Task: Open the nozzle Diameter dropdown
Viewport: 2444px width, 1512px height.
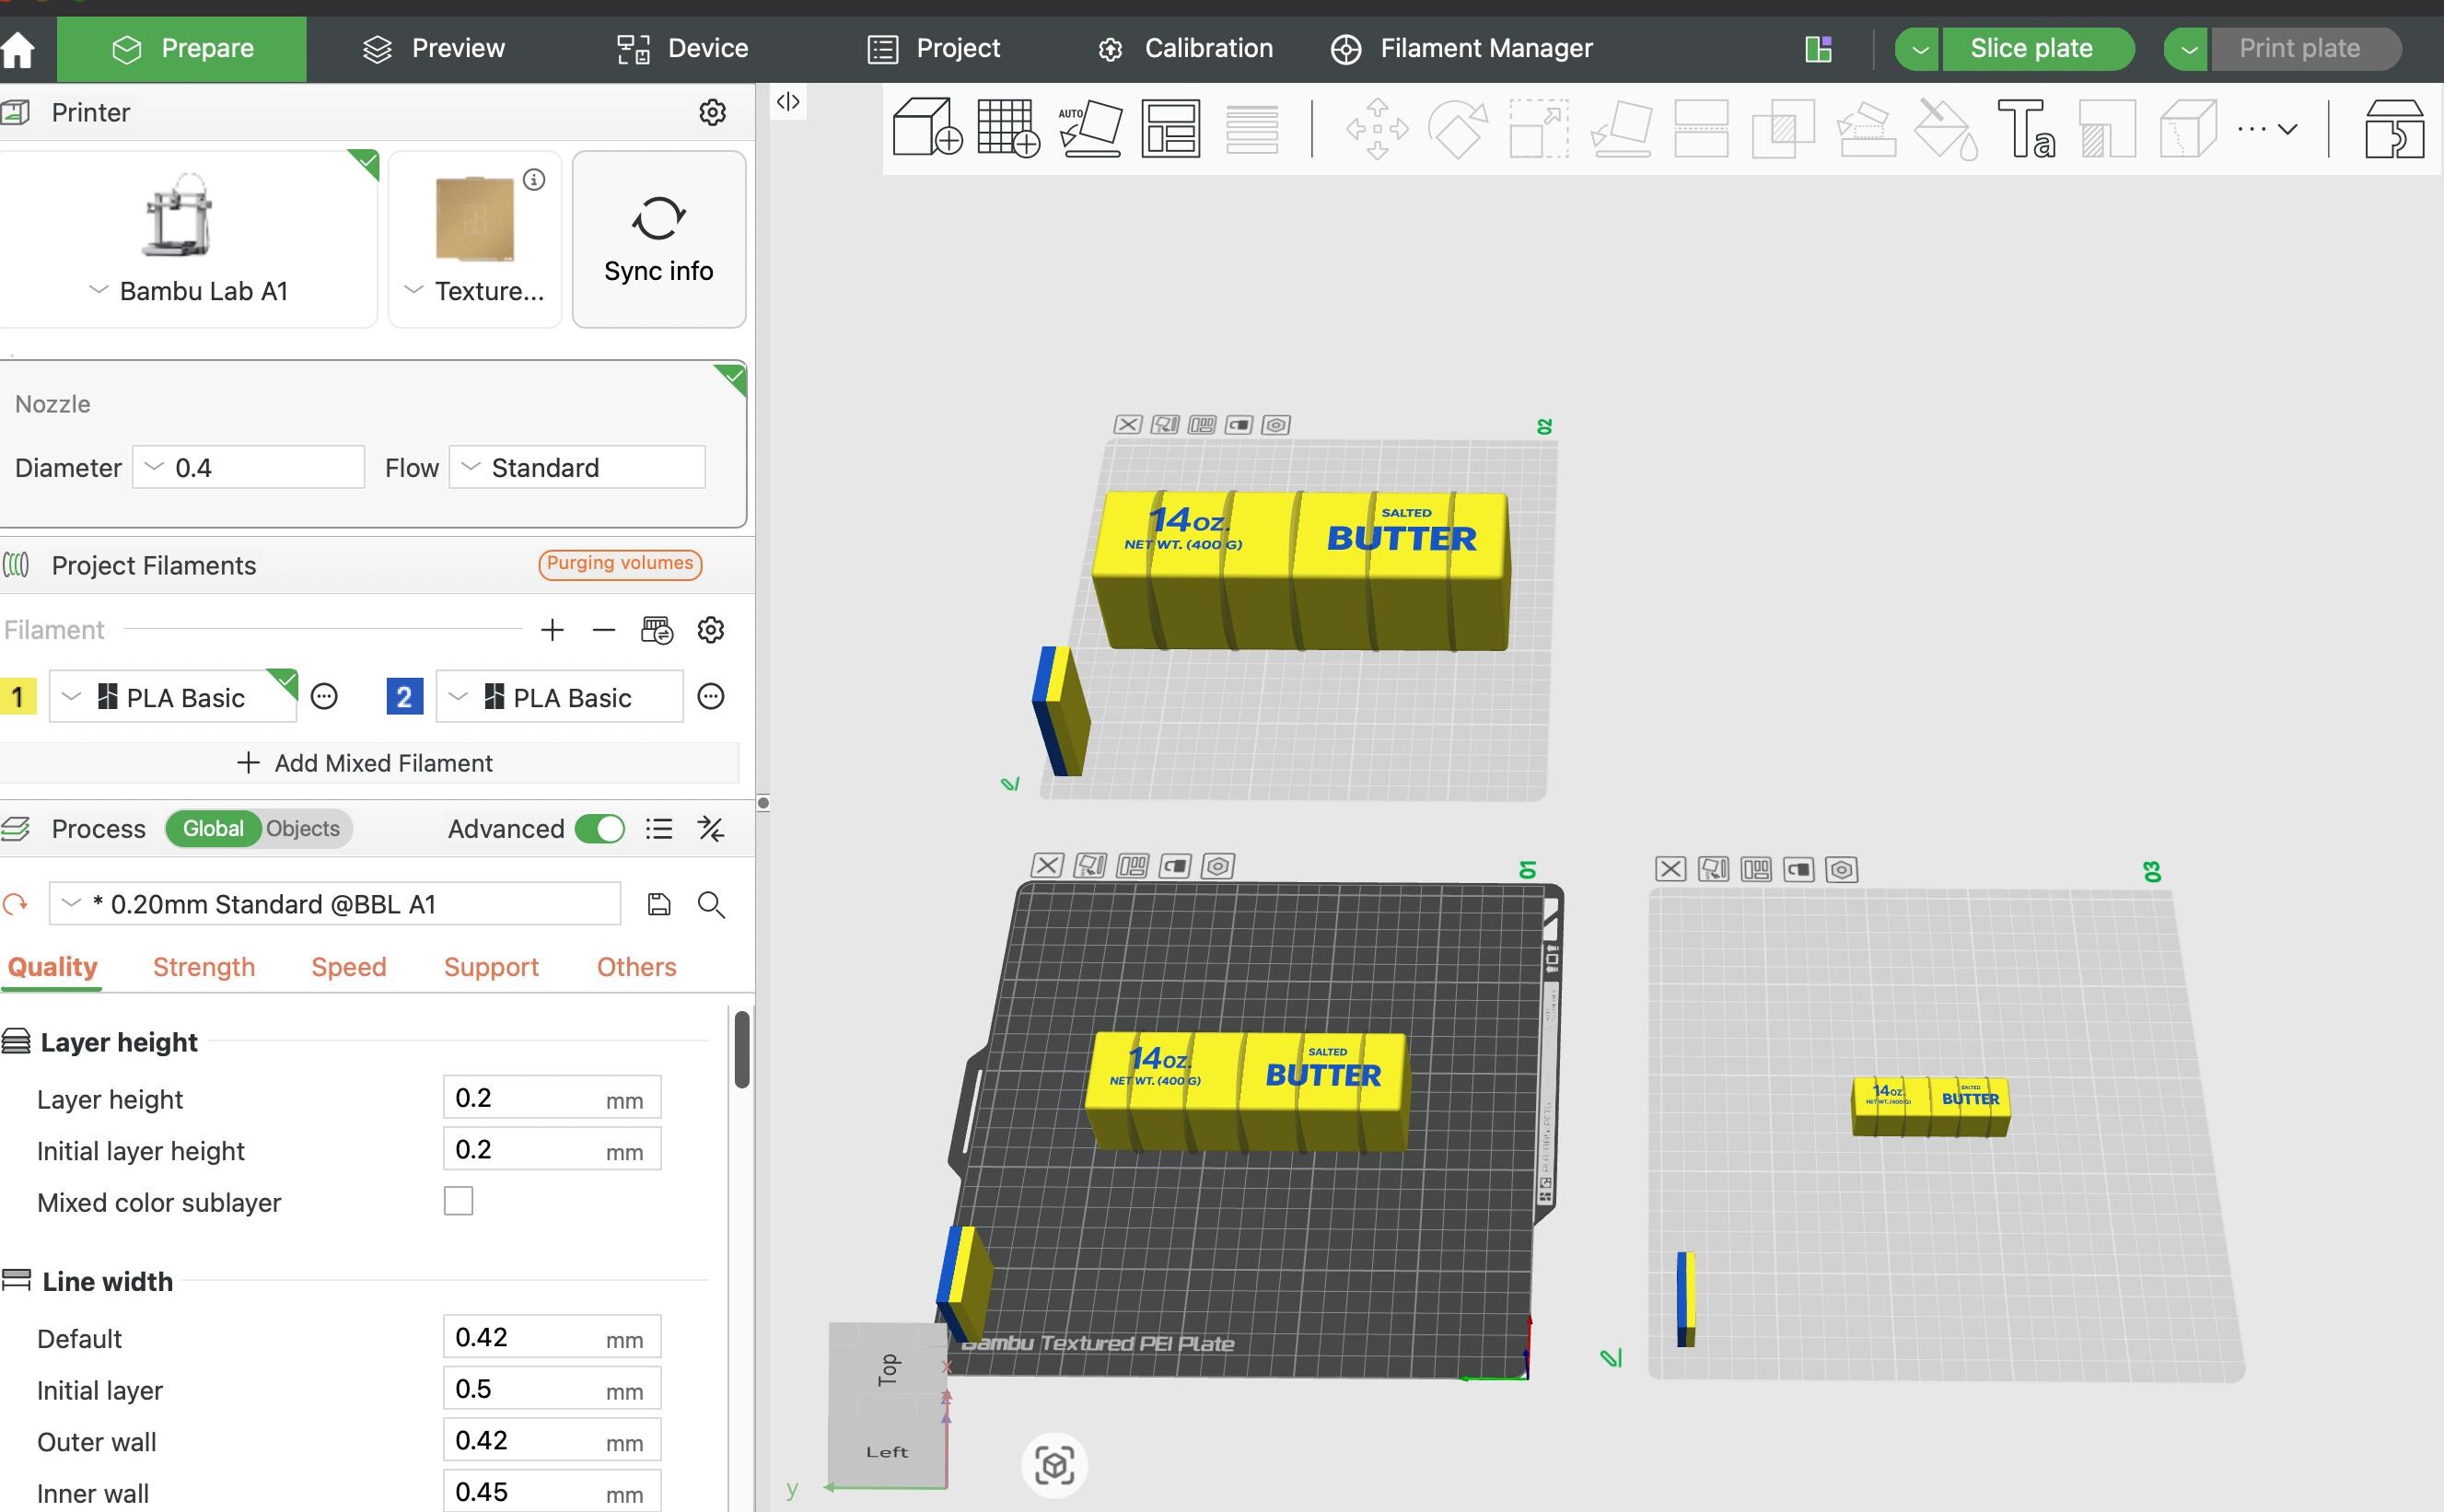Action: click(x=248, y=467)
